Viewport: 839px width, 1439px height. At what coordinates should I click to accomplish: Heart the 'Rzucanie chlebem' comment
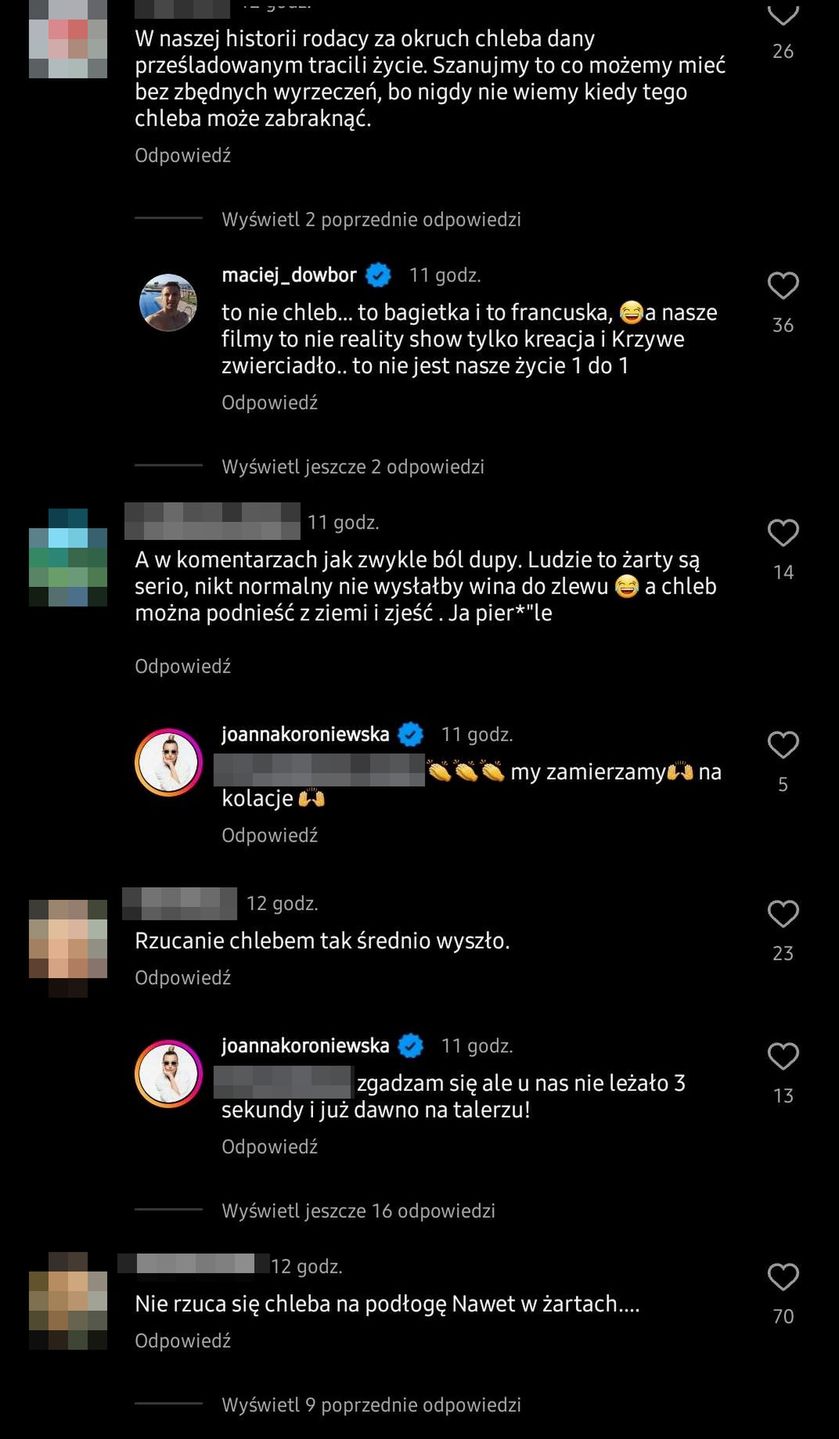(783, 914)
